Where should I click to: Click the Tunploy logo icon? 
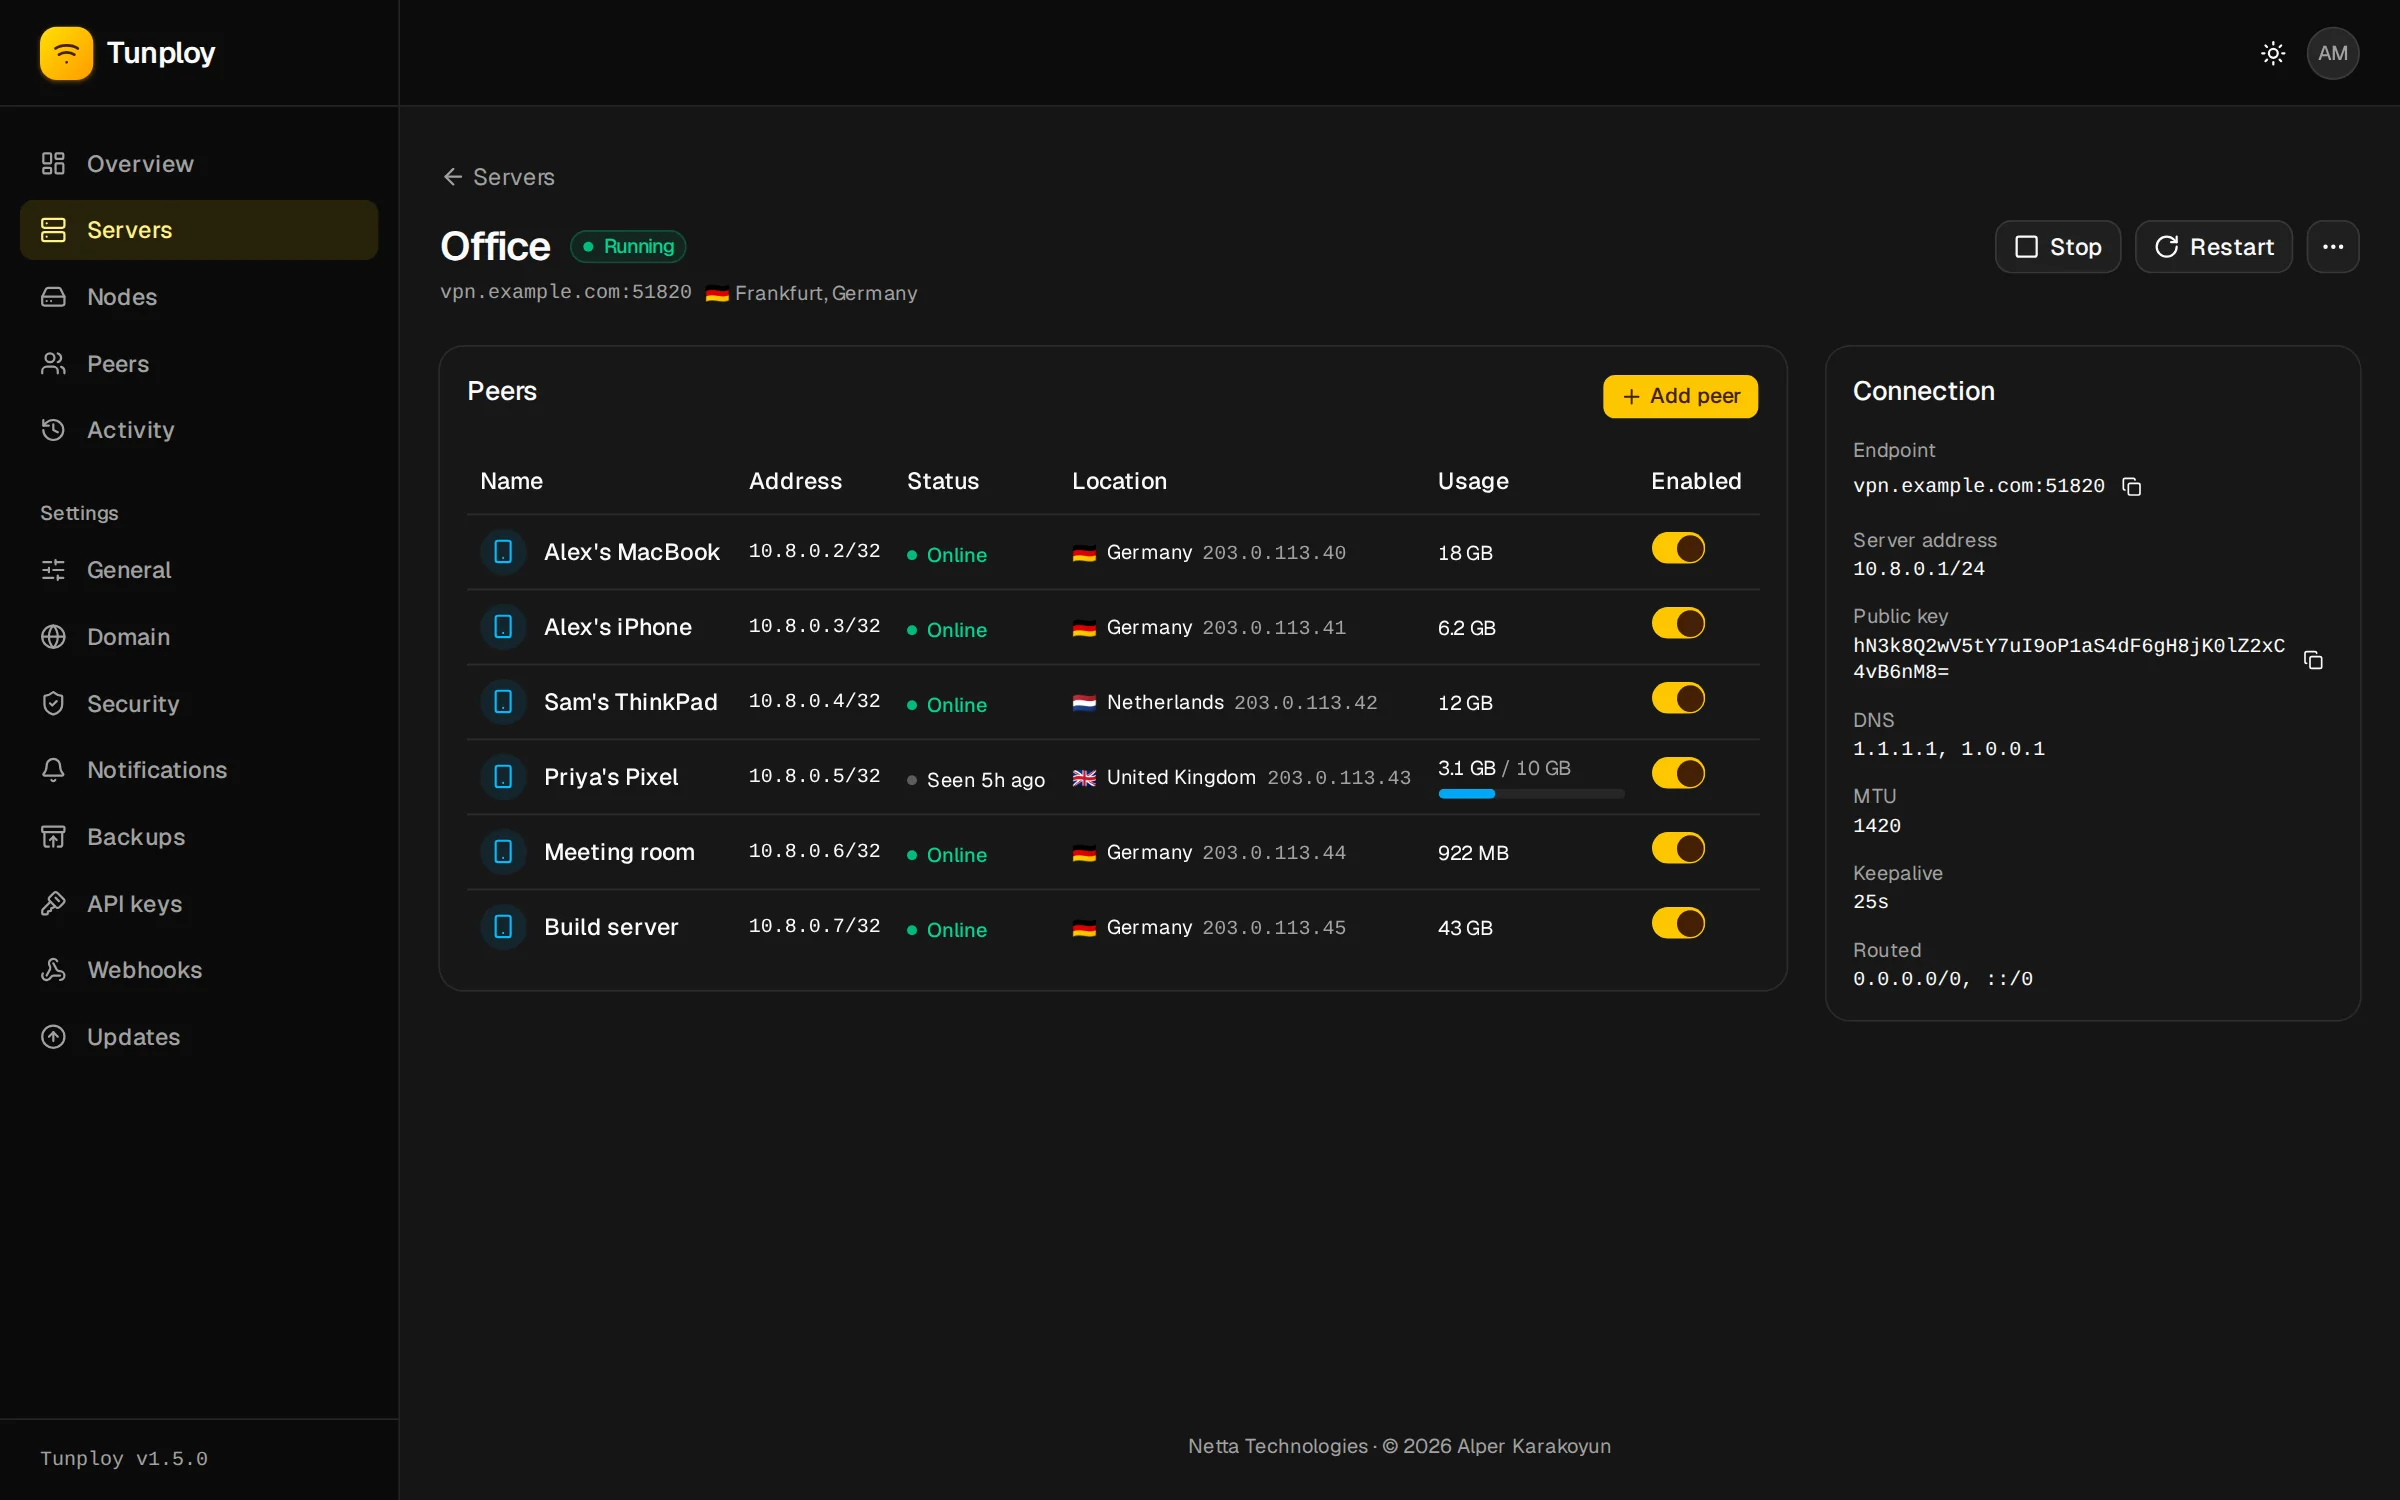click(x=66, y=53)
